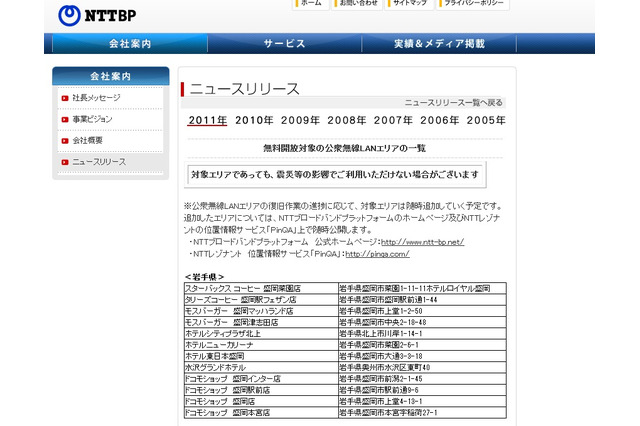Screen dimensions: 640x426
Task: Select the 2011年 year link
Action: pyautogui.click(x=207, y=120)
